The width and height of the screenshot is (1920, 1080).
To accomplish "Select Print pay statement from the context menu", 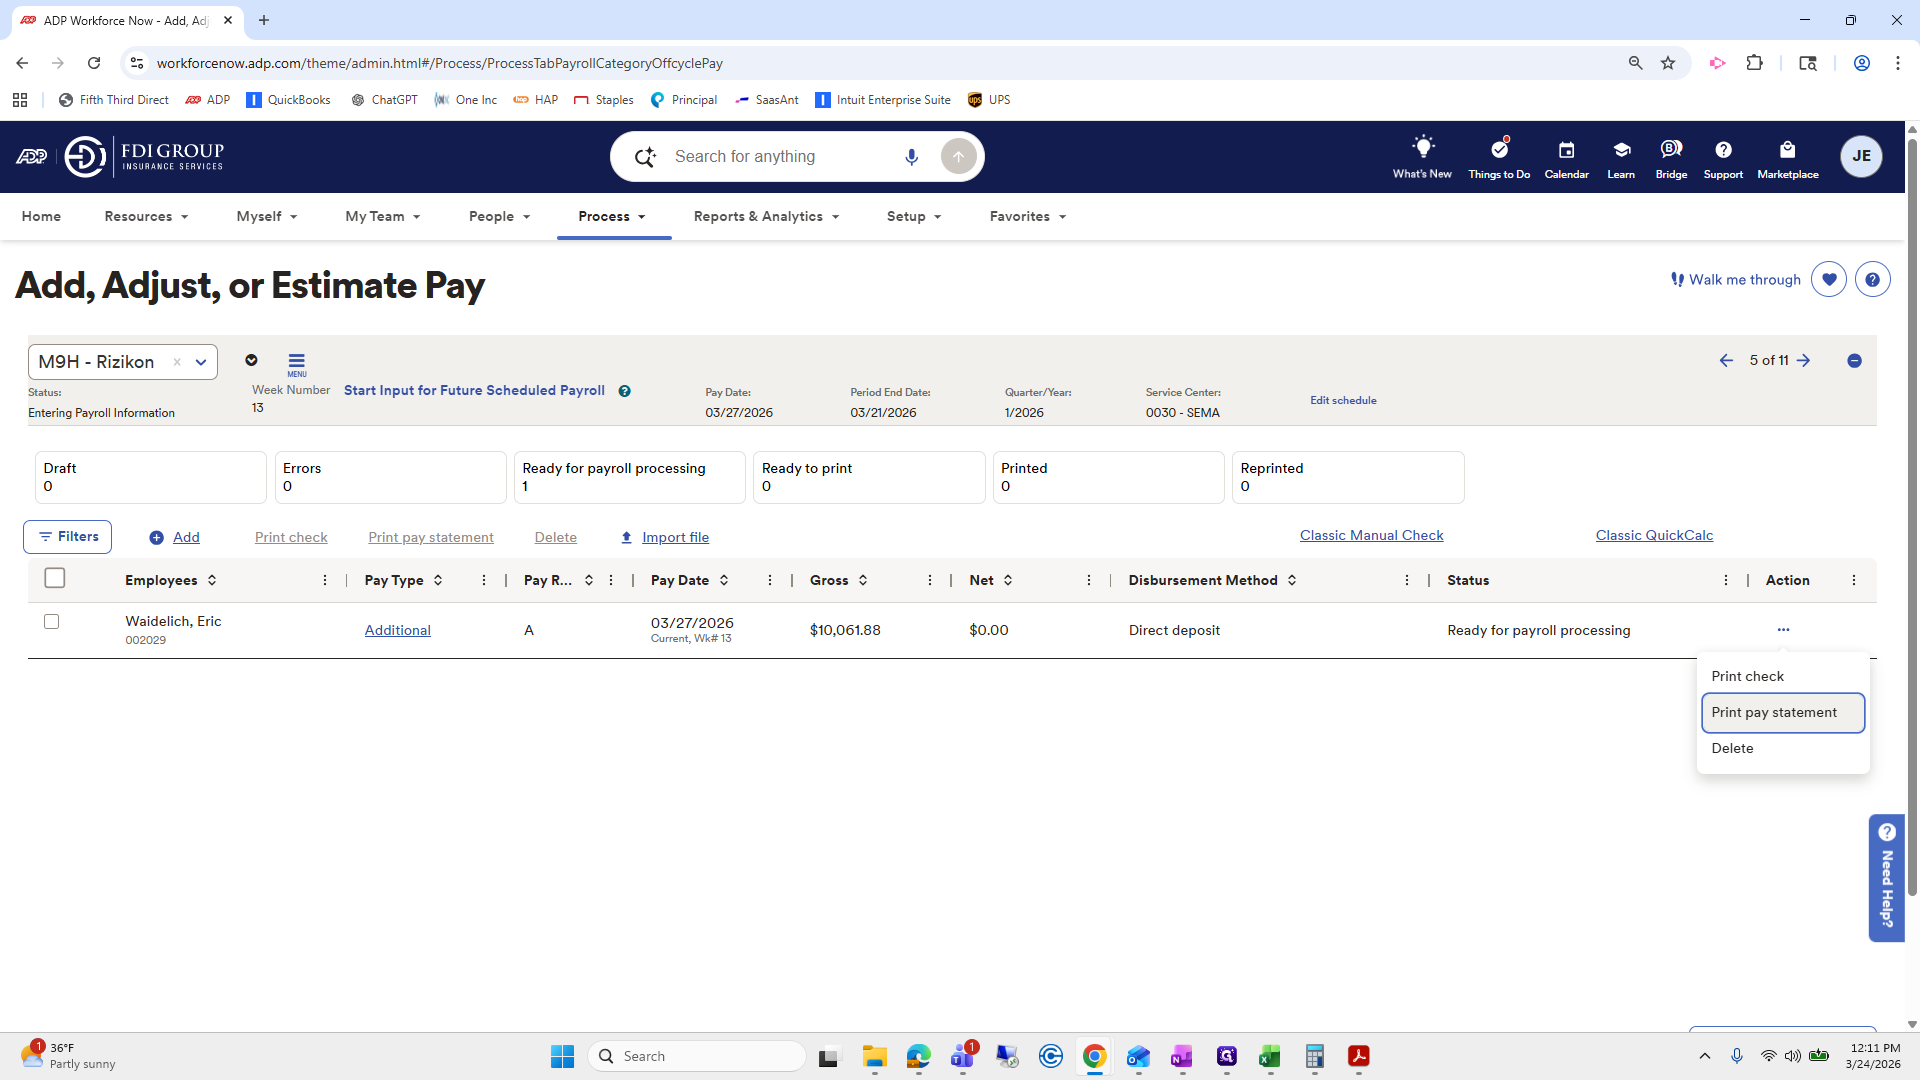I will pos(1774,712).
